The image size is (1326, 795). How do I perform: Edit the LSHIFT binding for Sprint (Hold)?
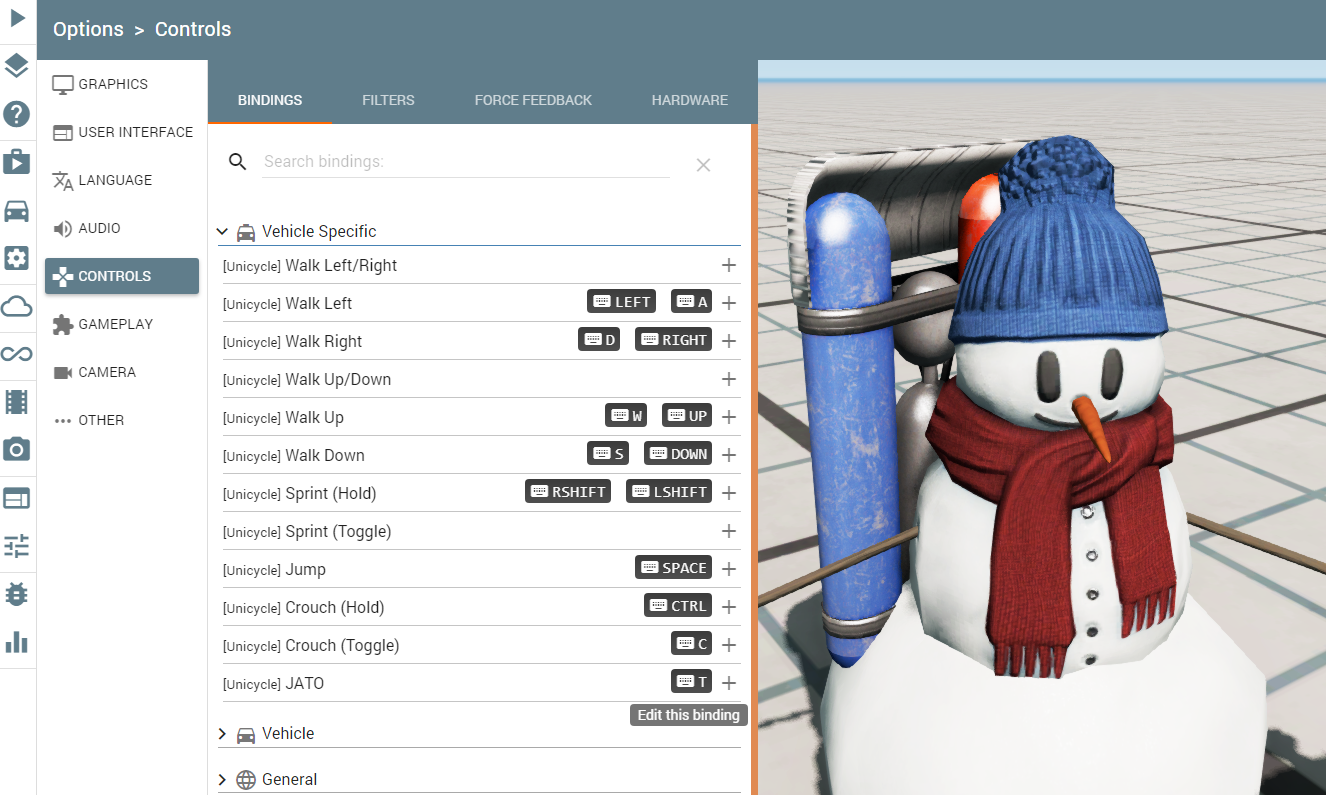(x=669, y=492)
